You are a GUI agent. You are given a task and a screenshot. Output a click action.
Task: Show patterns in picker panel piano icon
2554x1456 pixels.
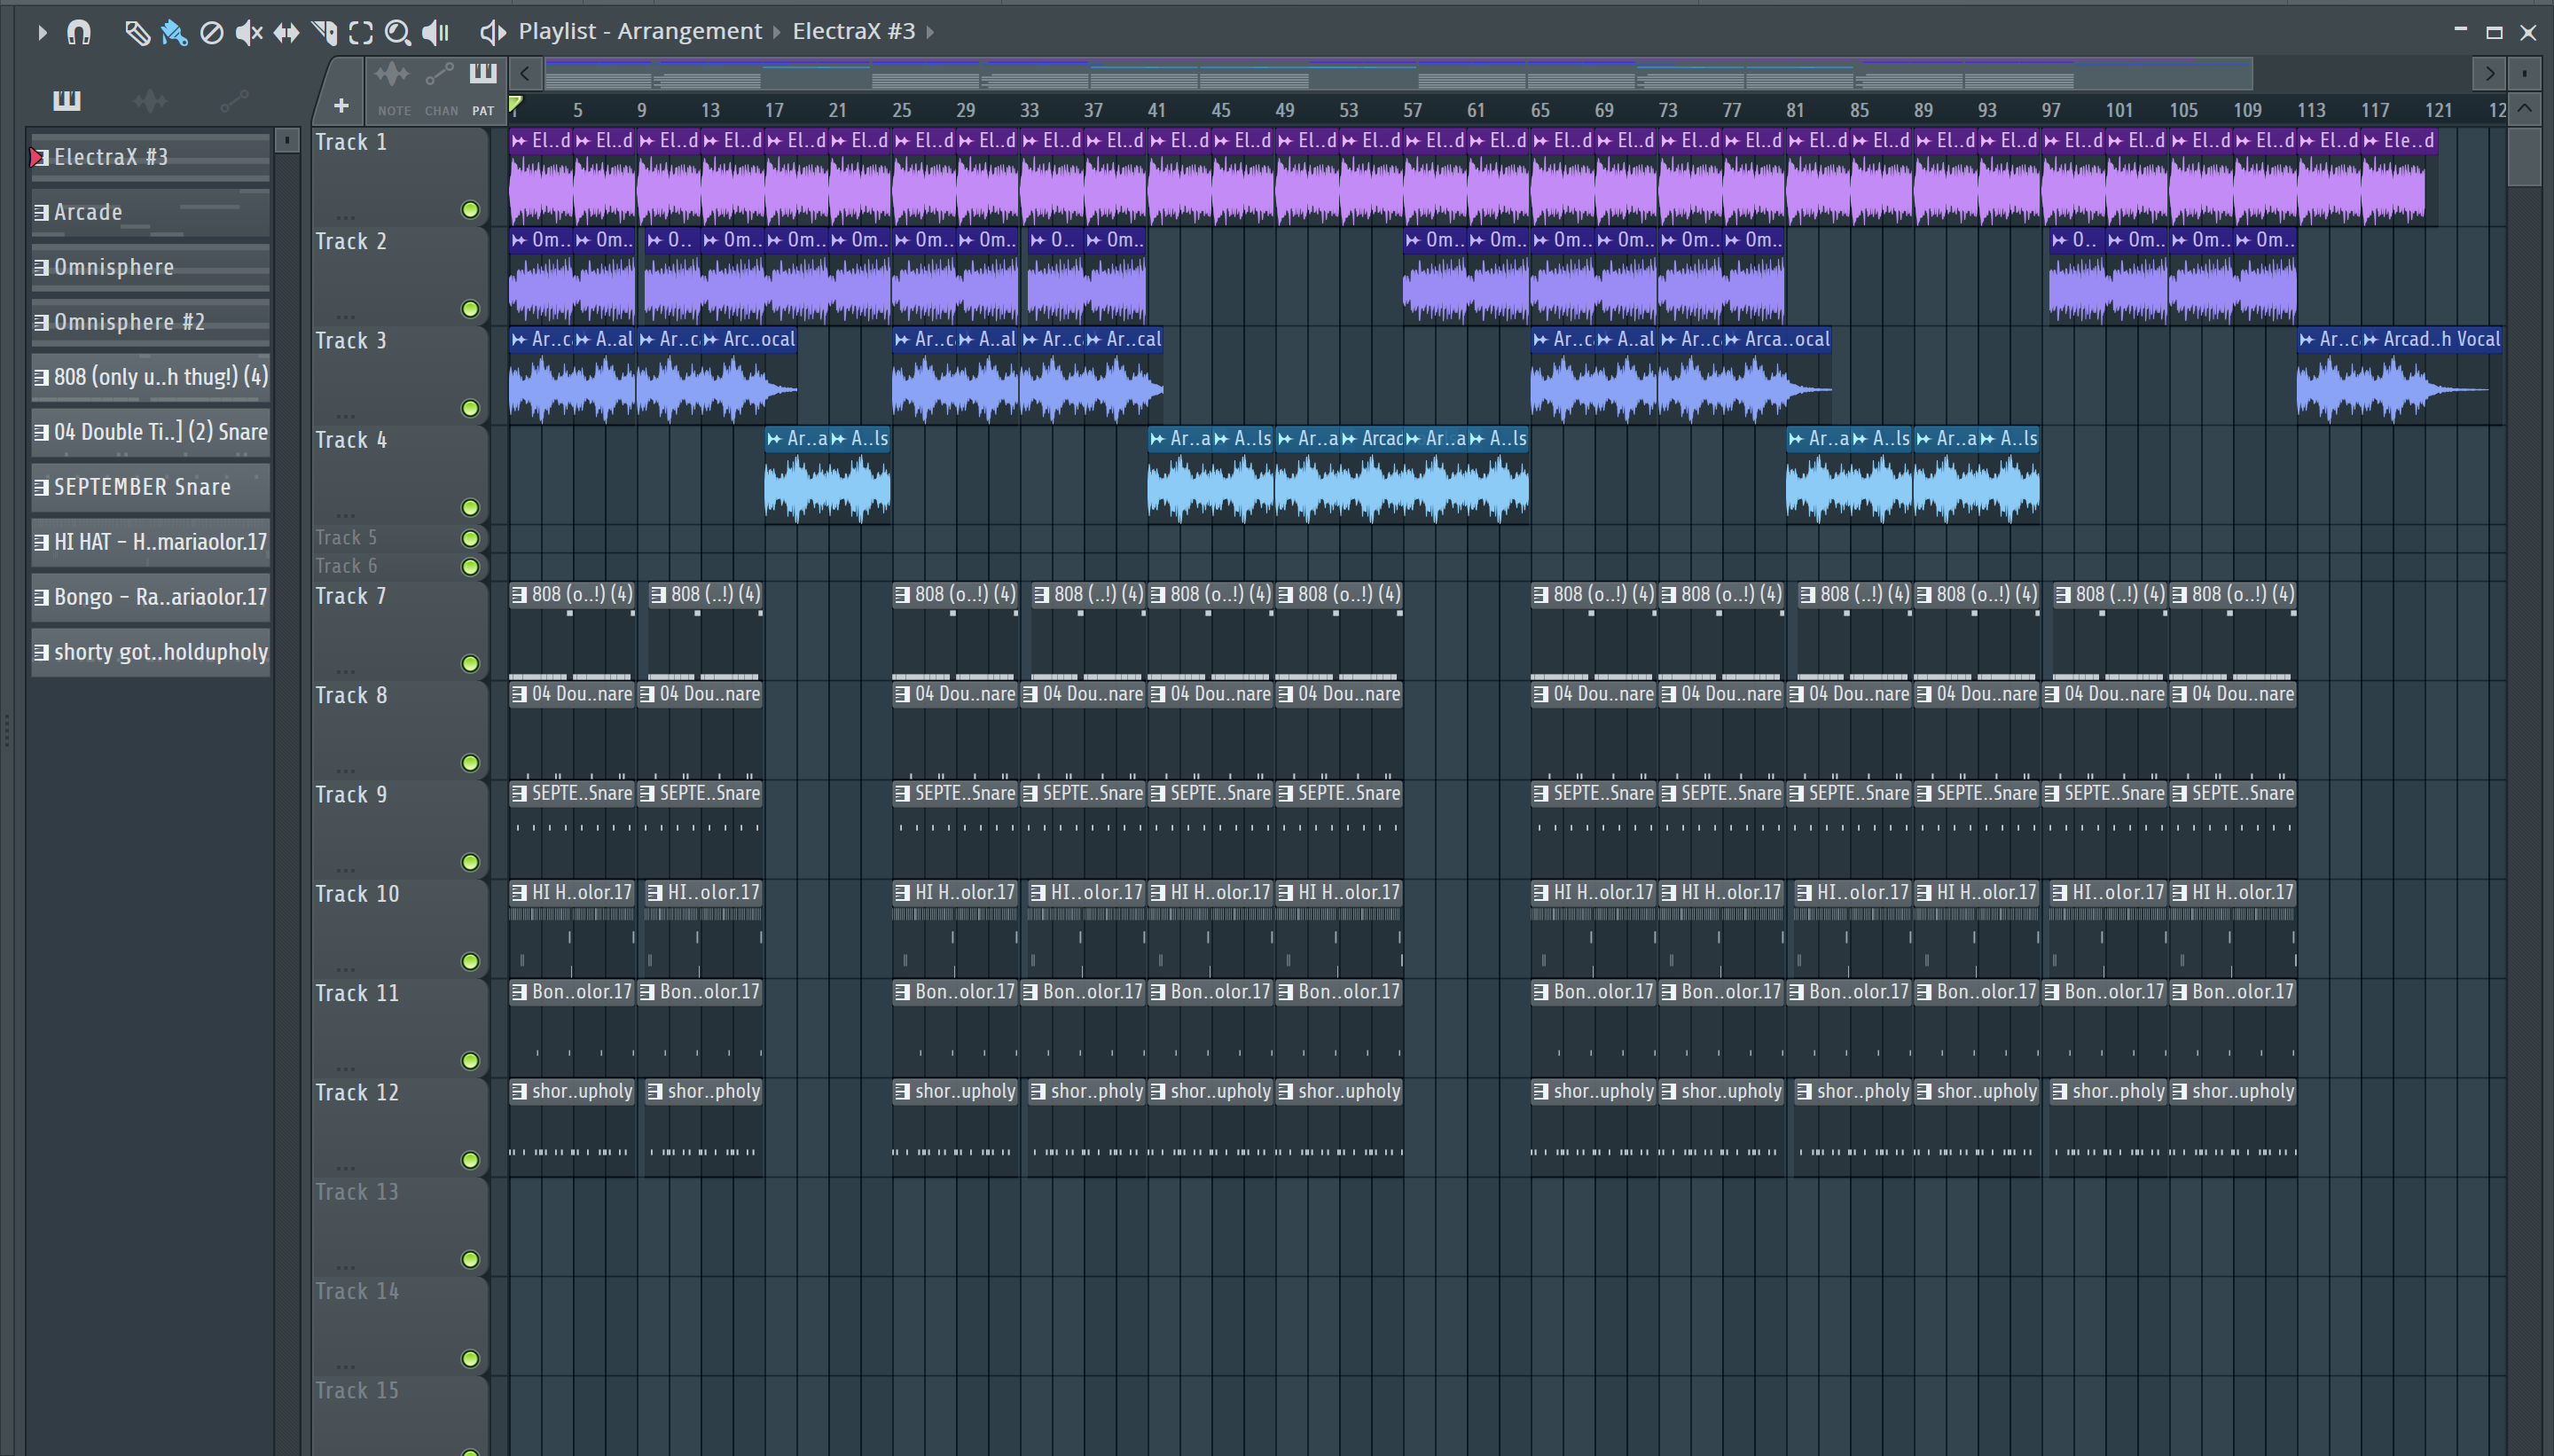pos(67,100)
